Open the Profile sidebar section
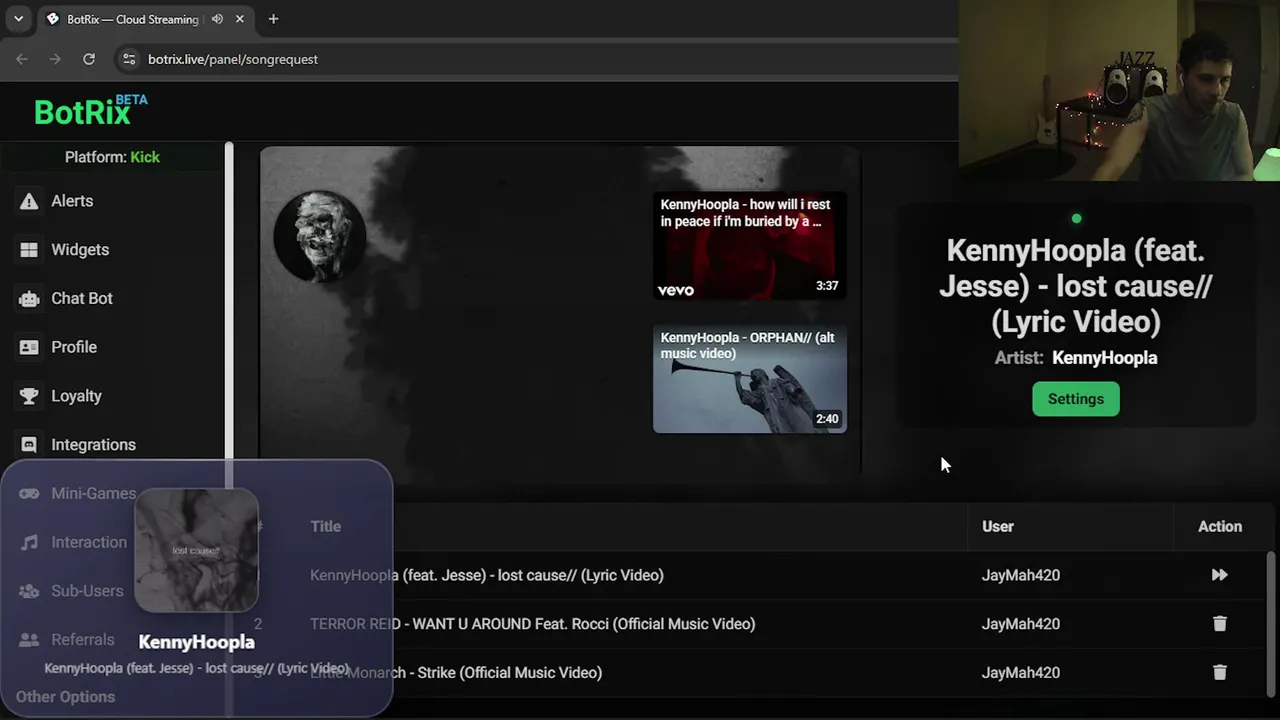Screen dimensions: 1280x720 click(x=74, y=347)
